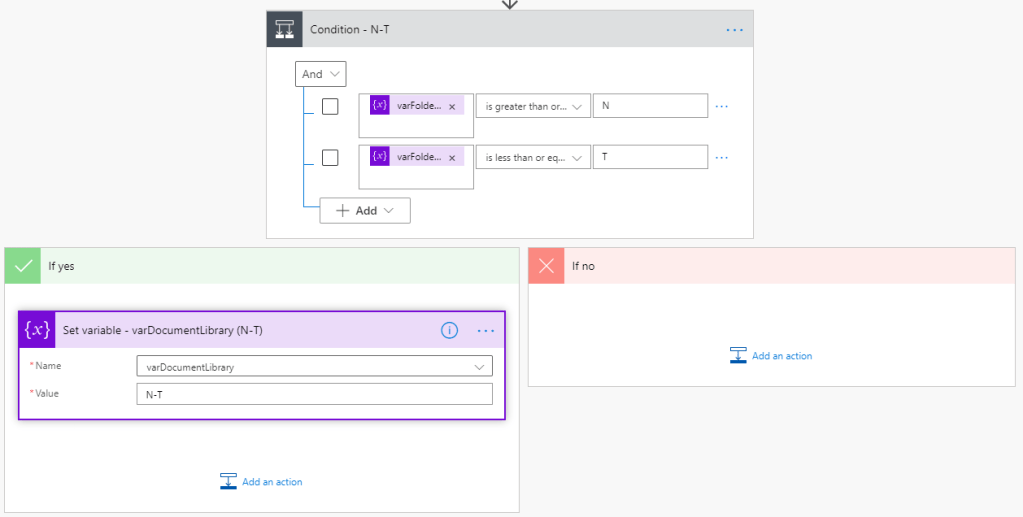Open ellipsis menu for the T condition row
Image resolution: width=1023 pixels, height=517 pixels.
[x=721, y=157]
